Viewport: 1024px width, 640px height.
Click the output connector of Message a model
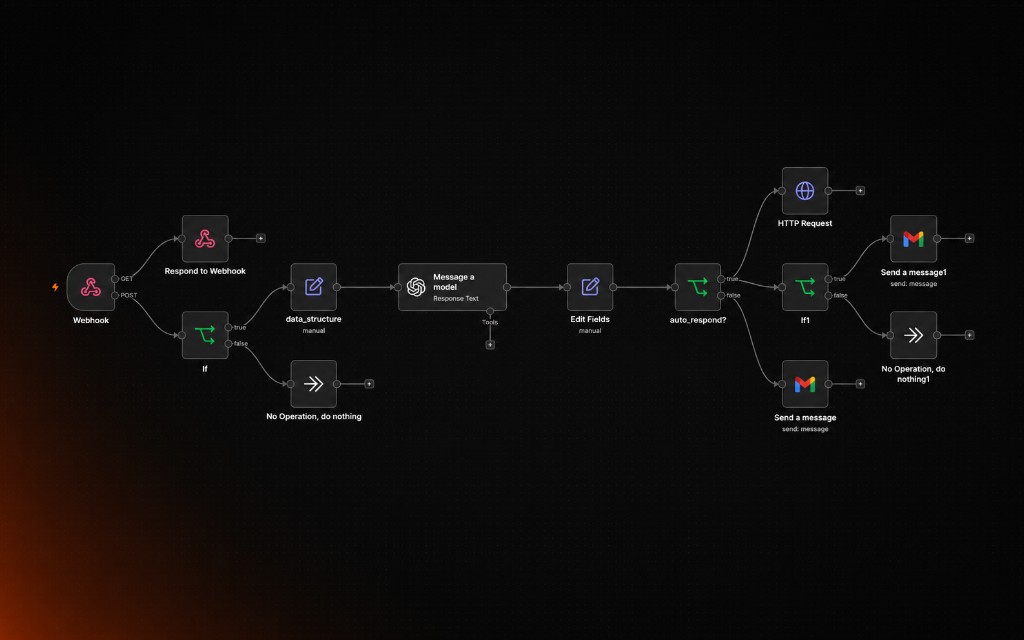coord(507,287)
